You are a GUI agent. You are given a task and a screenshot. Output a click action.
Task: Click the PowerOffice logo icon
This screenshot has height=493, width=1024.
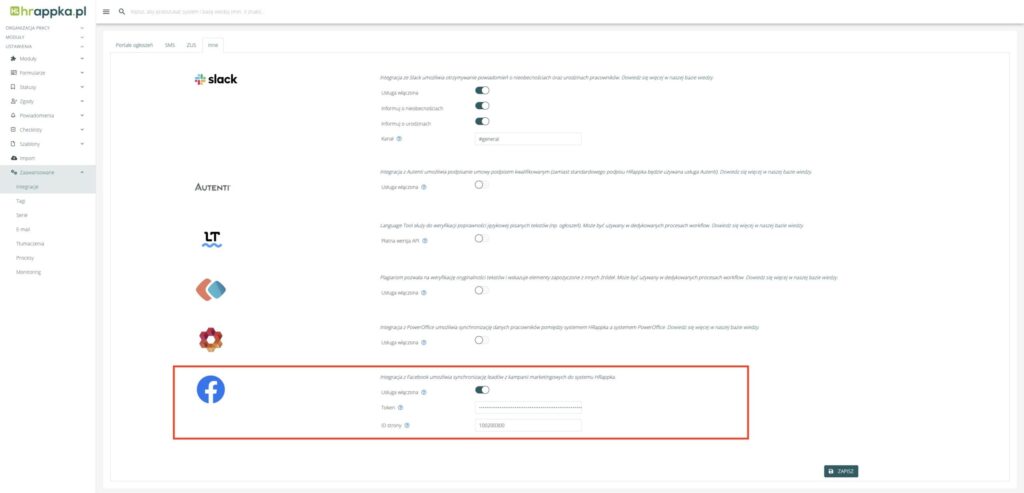pyautogui.click(x=210, y=339)
